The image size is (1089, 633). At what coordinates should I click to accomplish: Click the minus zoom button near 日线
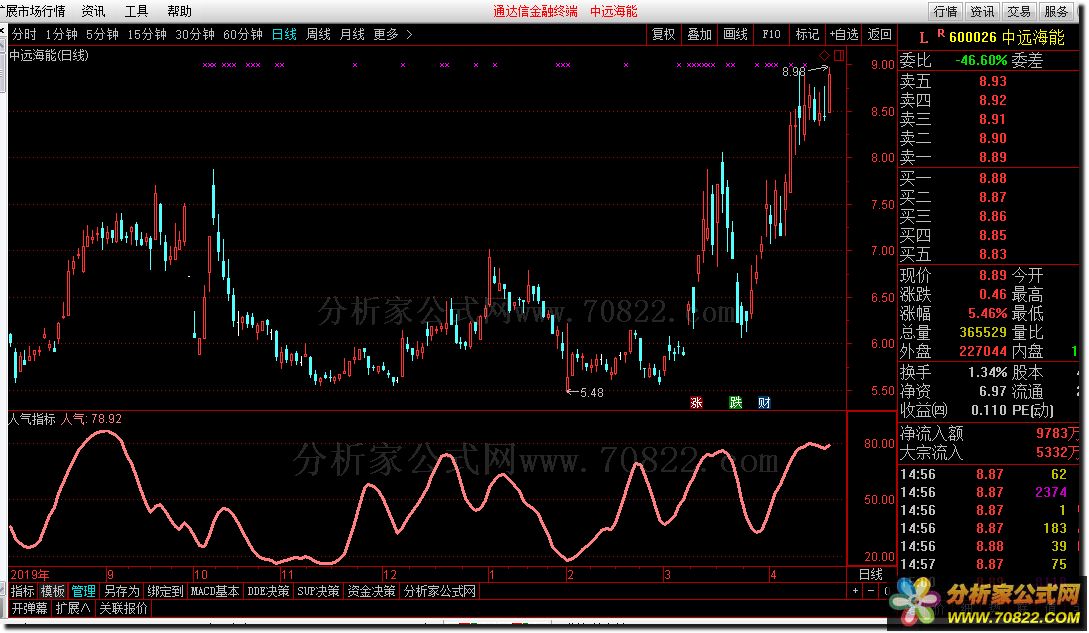(871, 591)
